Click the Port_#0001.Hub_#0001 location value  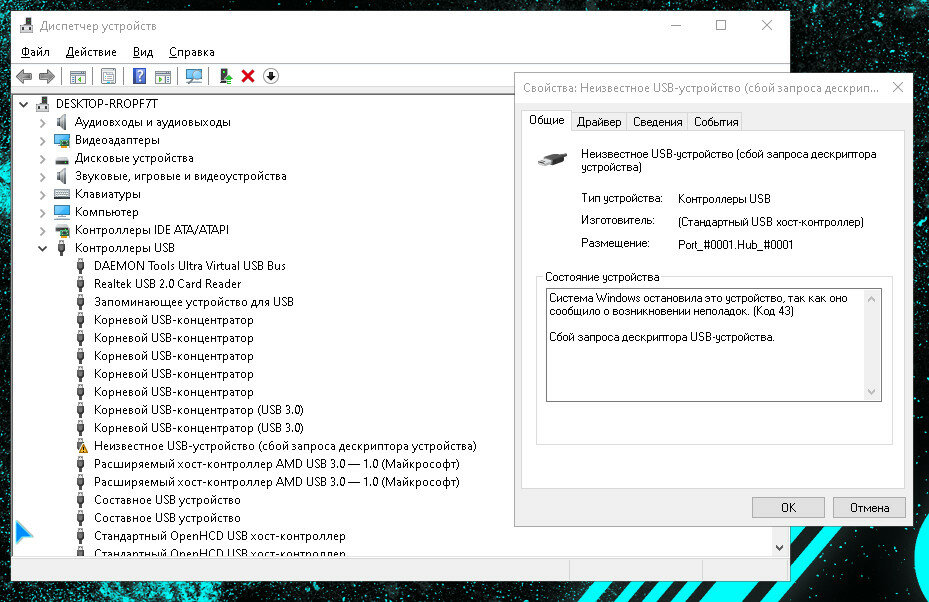[735, 245]
